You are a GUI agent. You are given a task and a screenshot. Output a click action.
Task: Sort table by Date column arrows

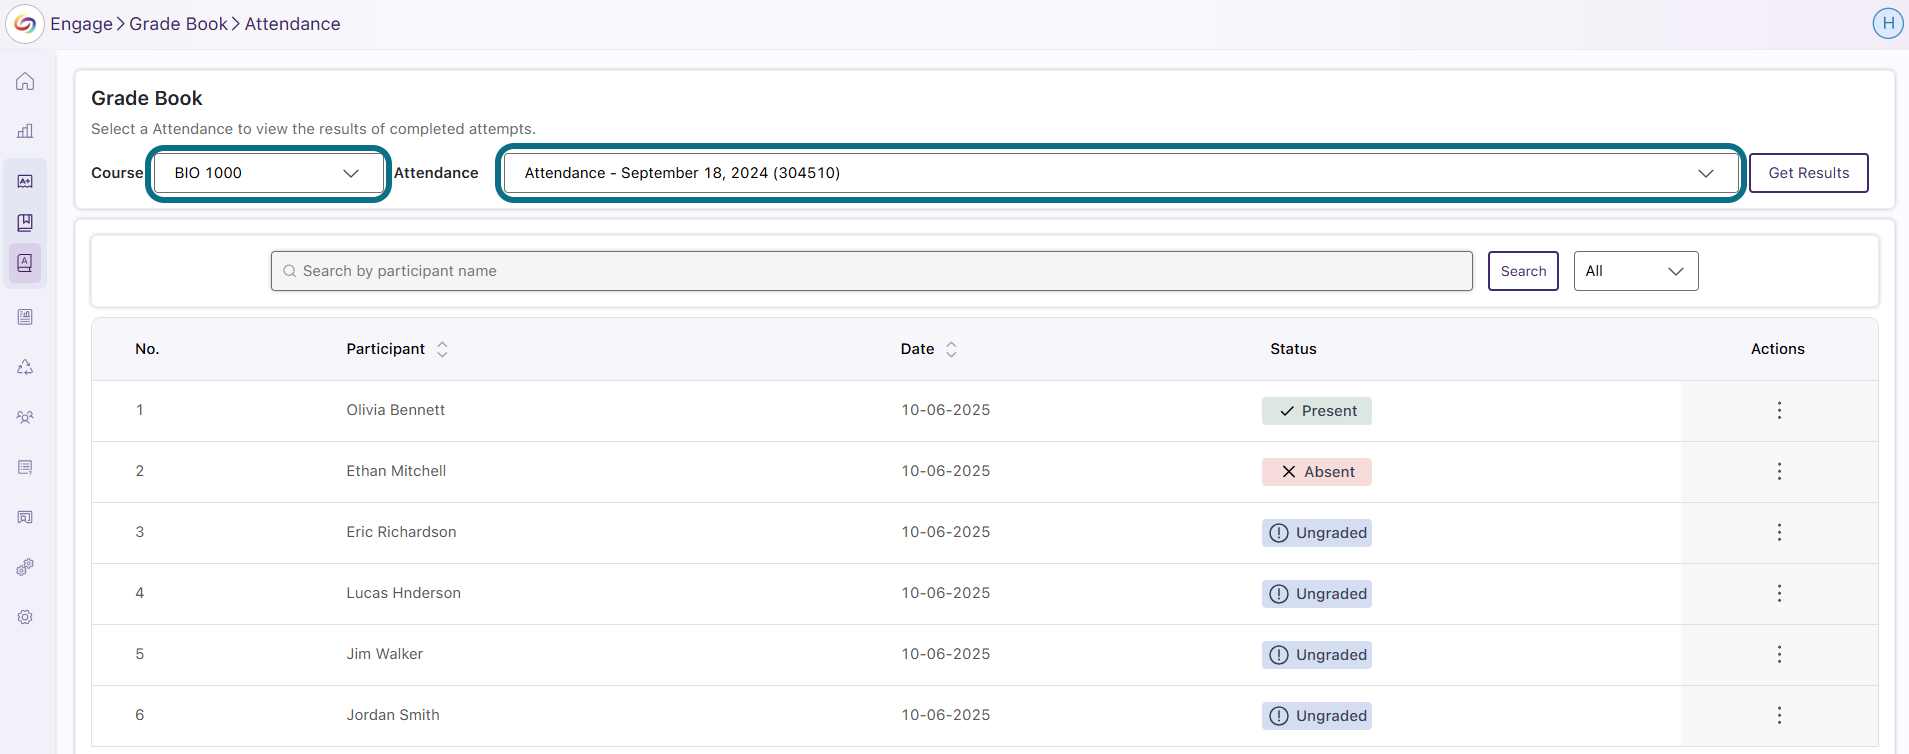[x=951, y=349]
